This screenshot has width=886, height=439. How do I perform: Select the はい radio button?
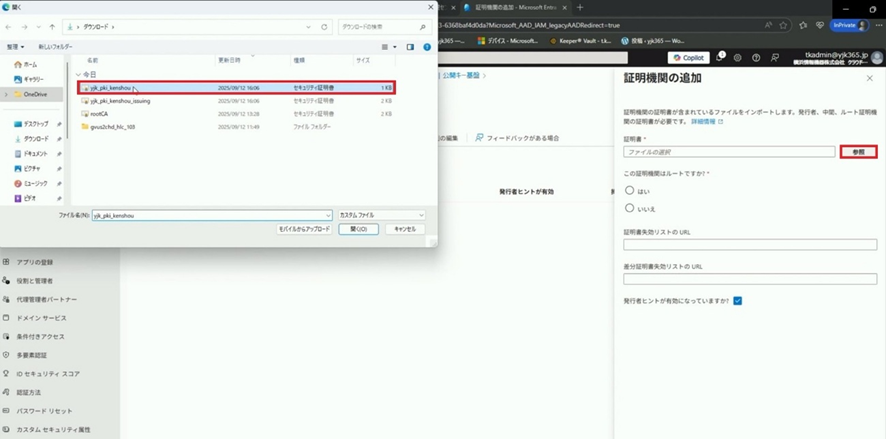(629, 190)
